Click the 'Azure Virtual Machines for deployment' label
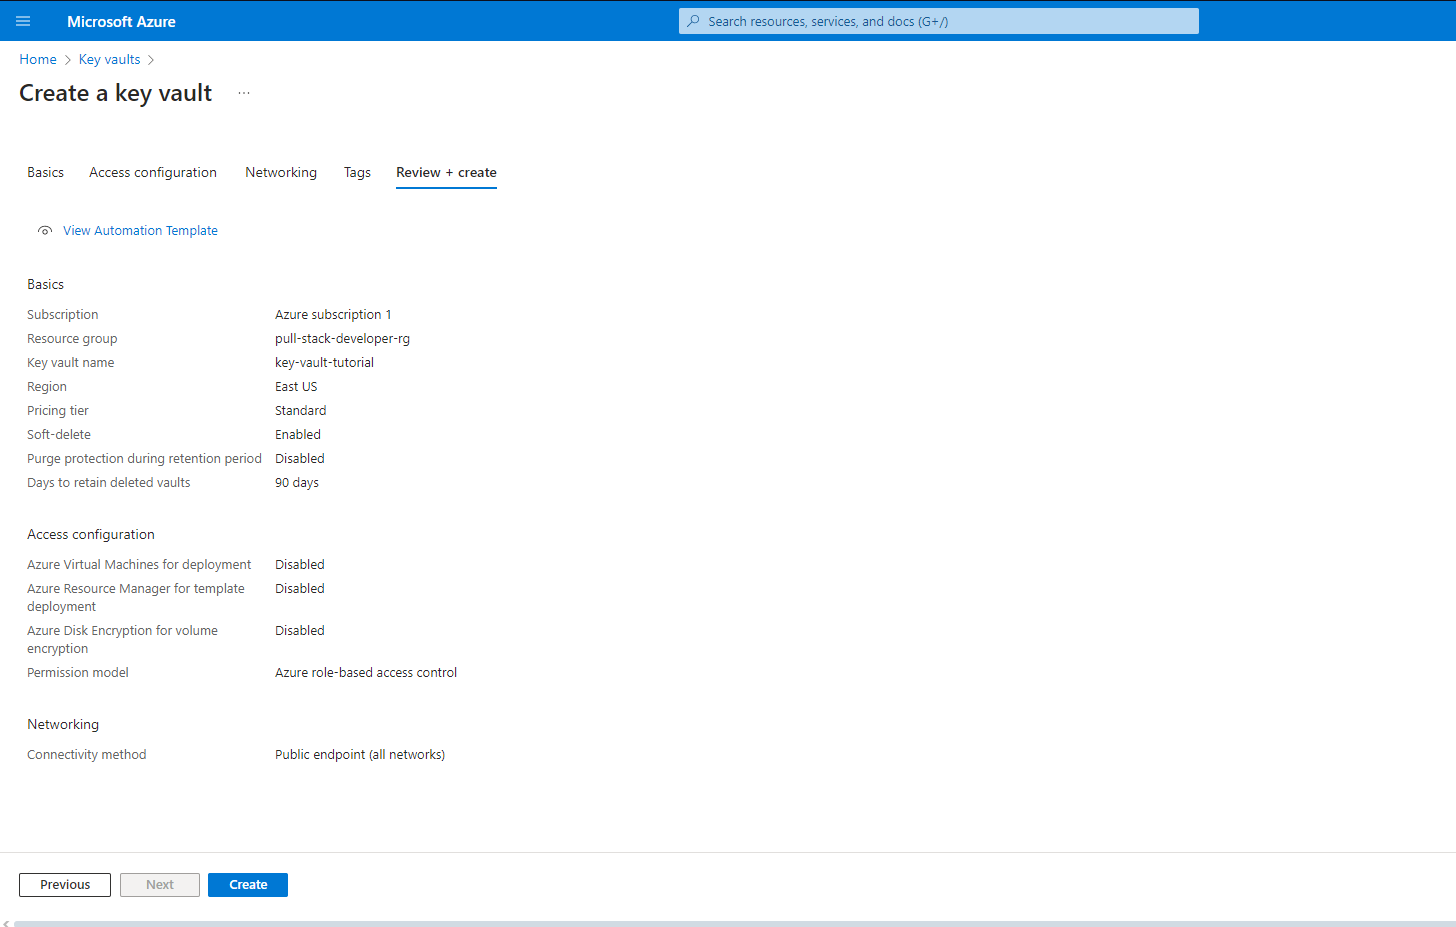This screenshot has width=1456, height=927. [139, 565]
